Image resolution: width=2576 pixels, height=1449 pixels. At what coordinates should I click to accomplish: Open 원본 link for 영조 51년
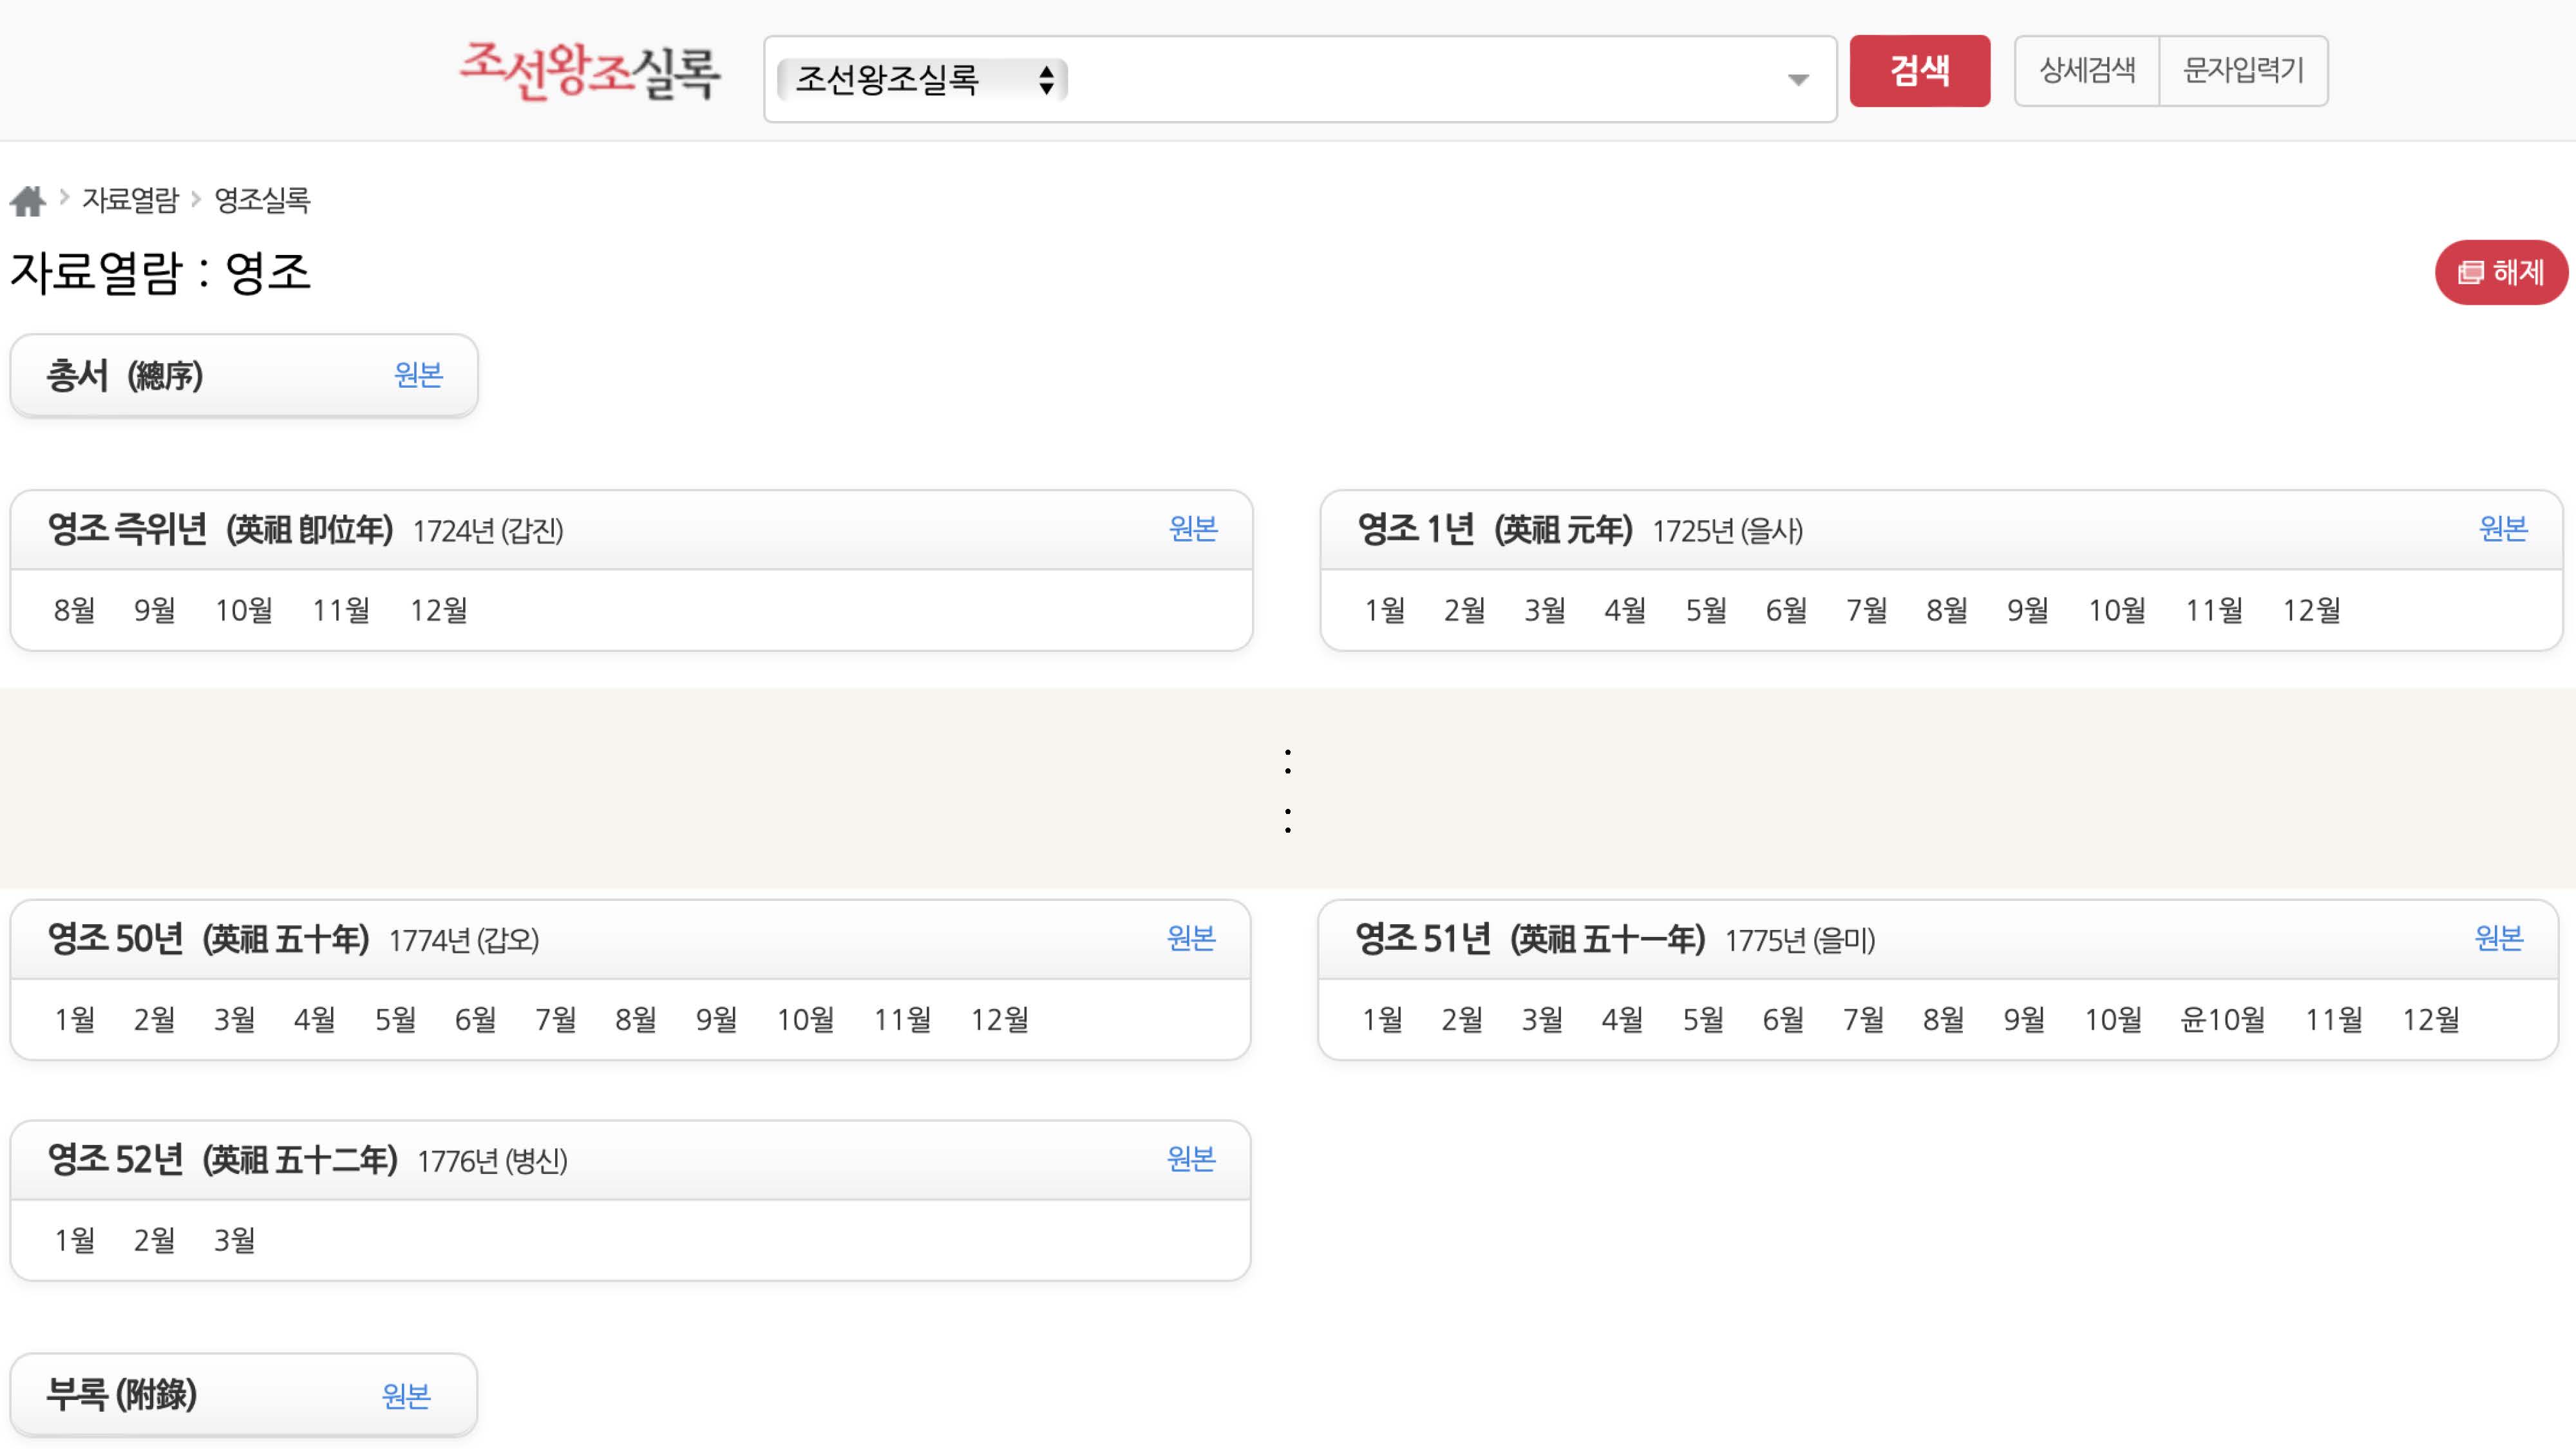tap(2498, 938)
